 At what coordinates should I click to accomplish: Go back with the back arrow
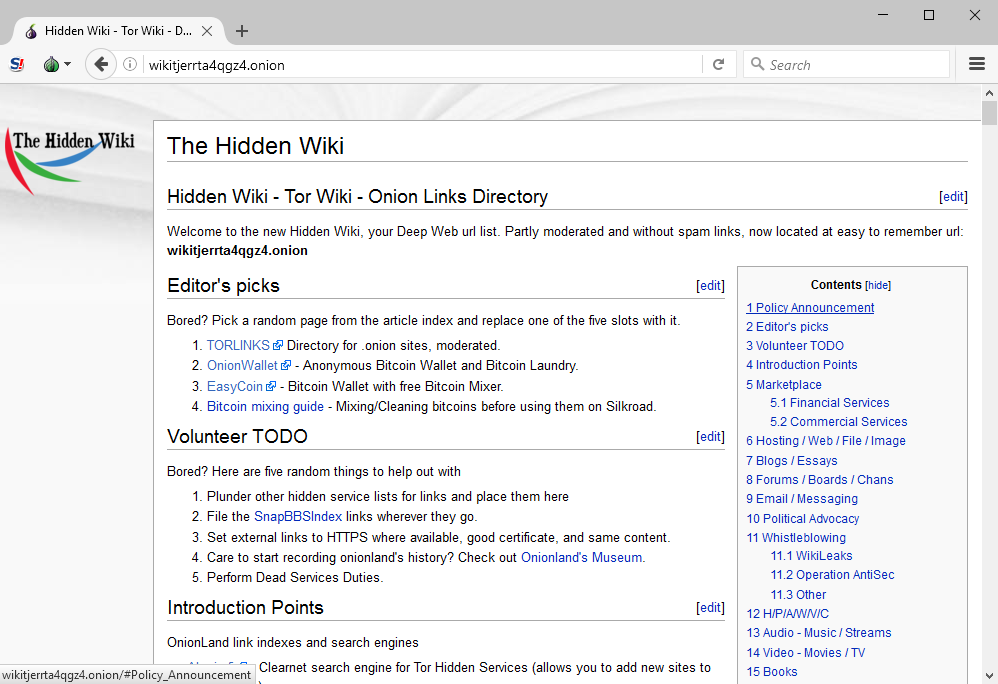tap(101, 64)
